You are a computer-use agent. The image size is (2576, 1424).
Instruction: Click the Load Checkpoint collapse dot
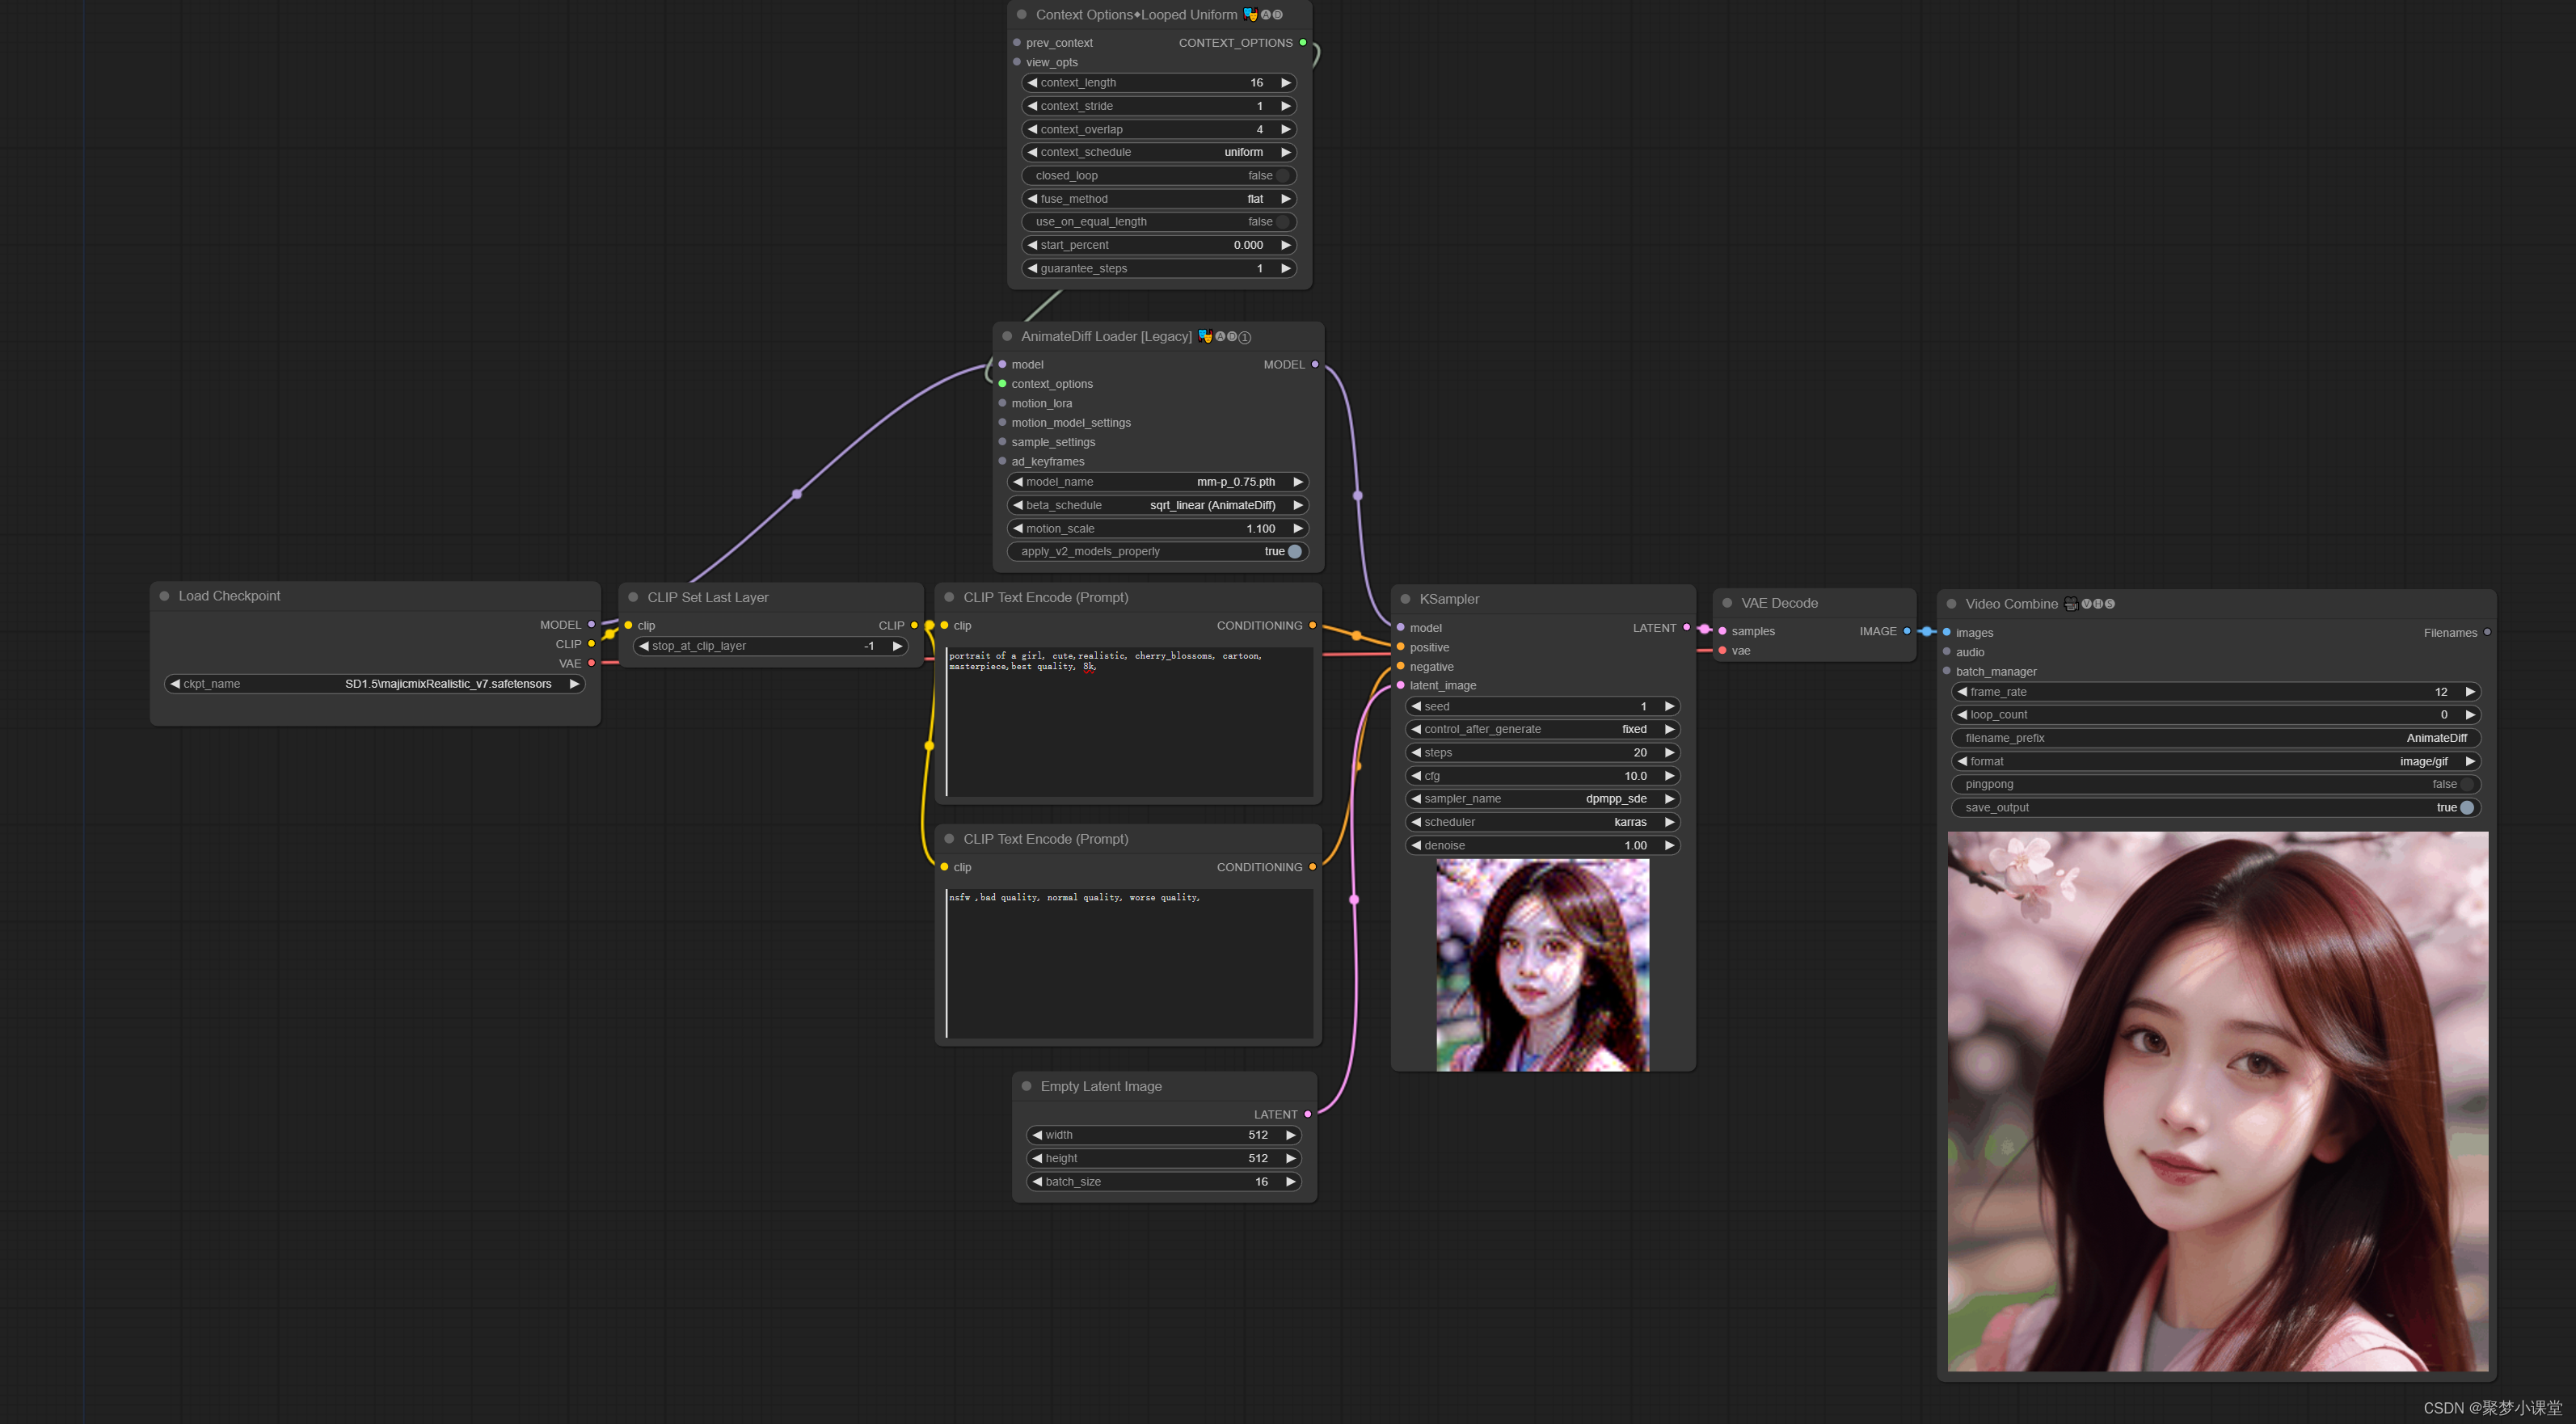pyautogui.click(x=164, y=596)
